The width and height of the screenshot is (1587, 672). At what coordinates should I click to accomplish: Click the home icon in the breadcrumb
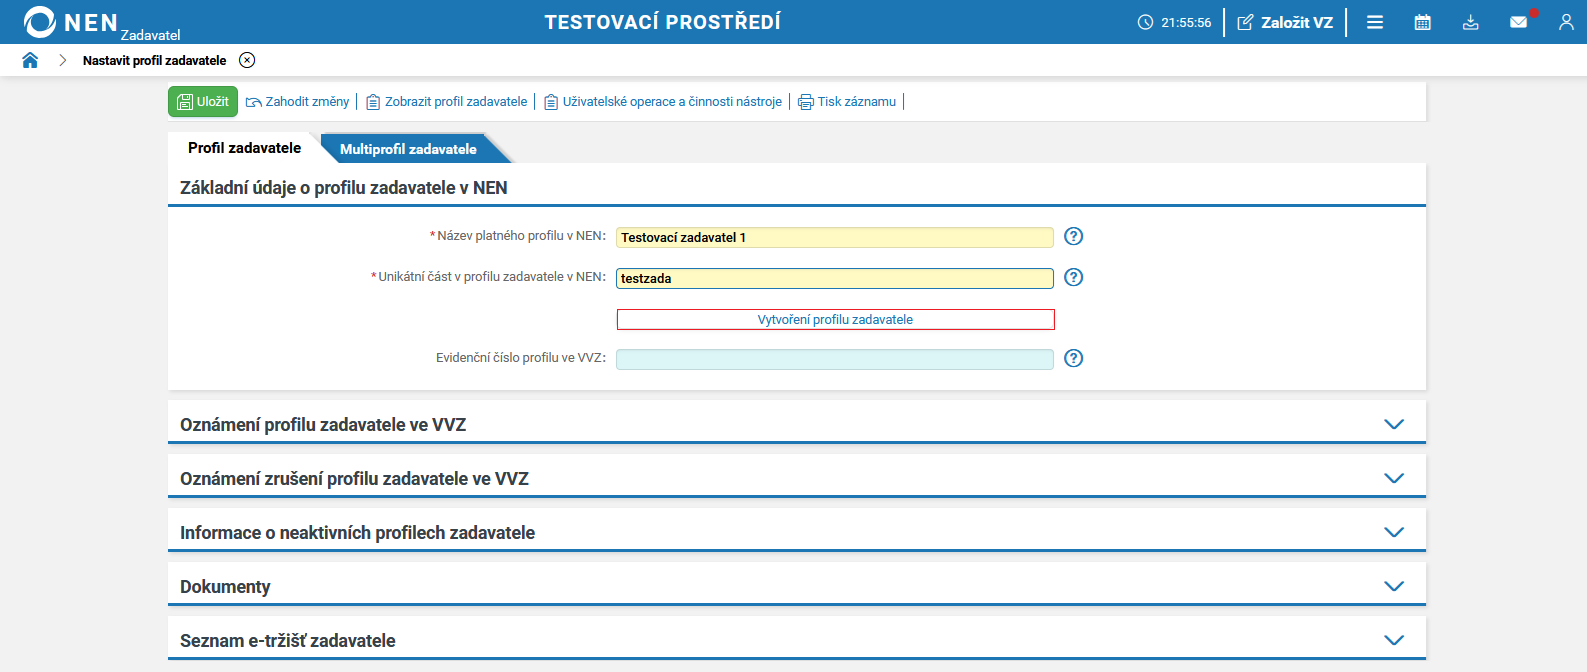coord(30,60)
